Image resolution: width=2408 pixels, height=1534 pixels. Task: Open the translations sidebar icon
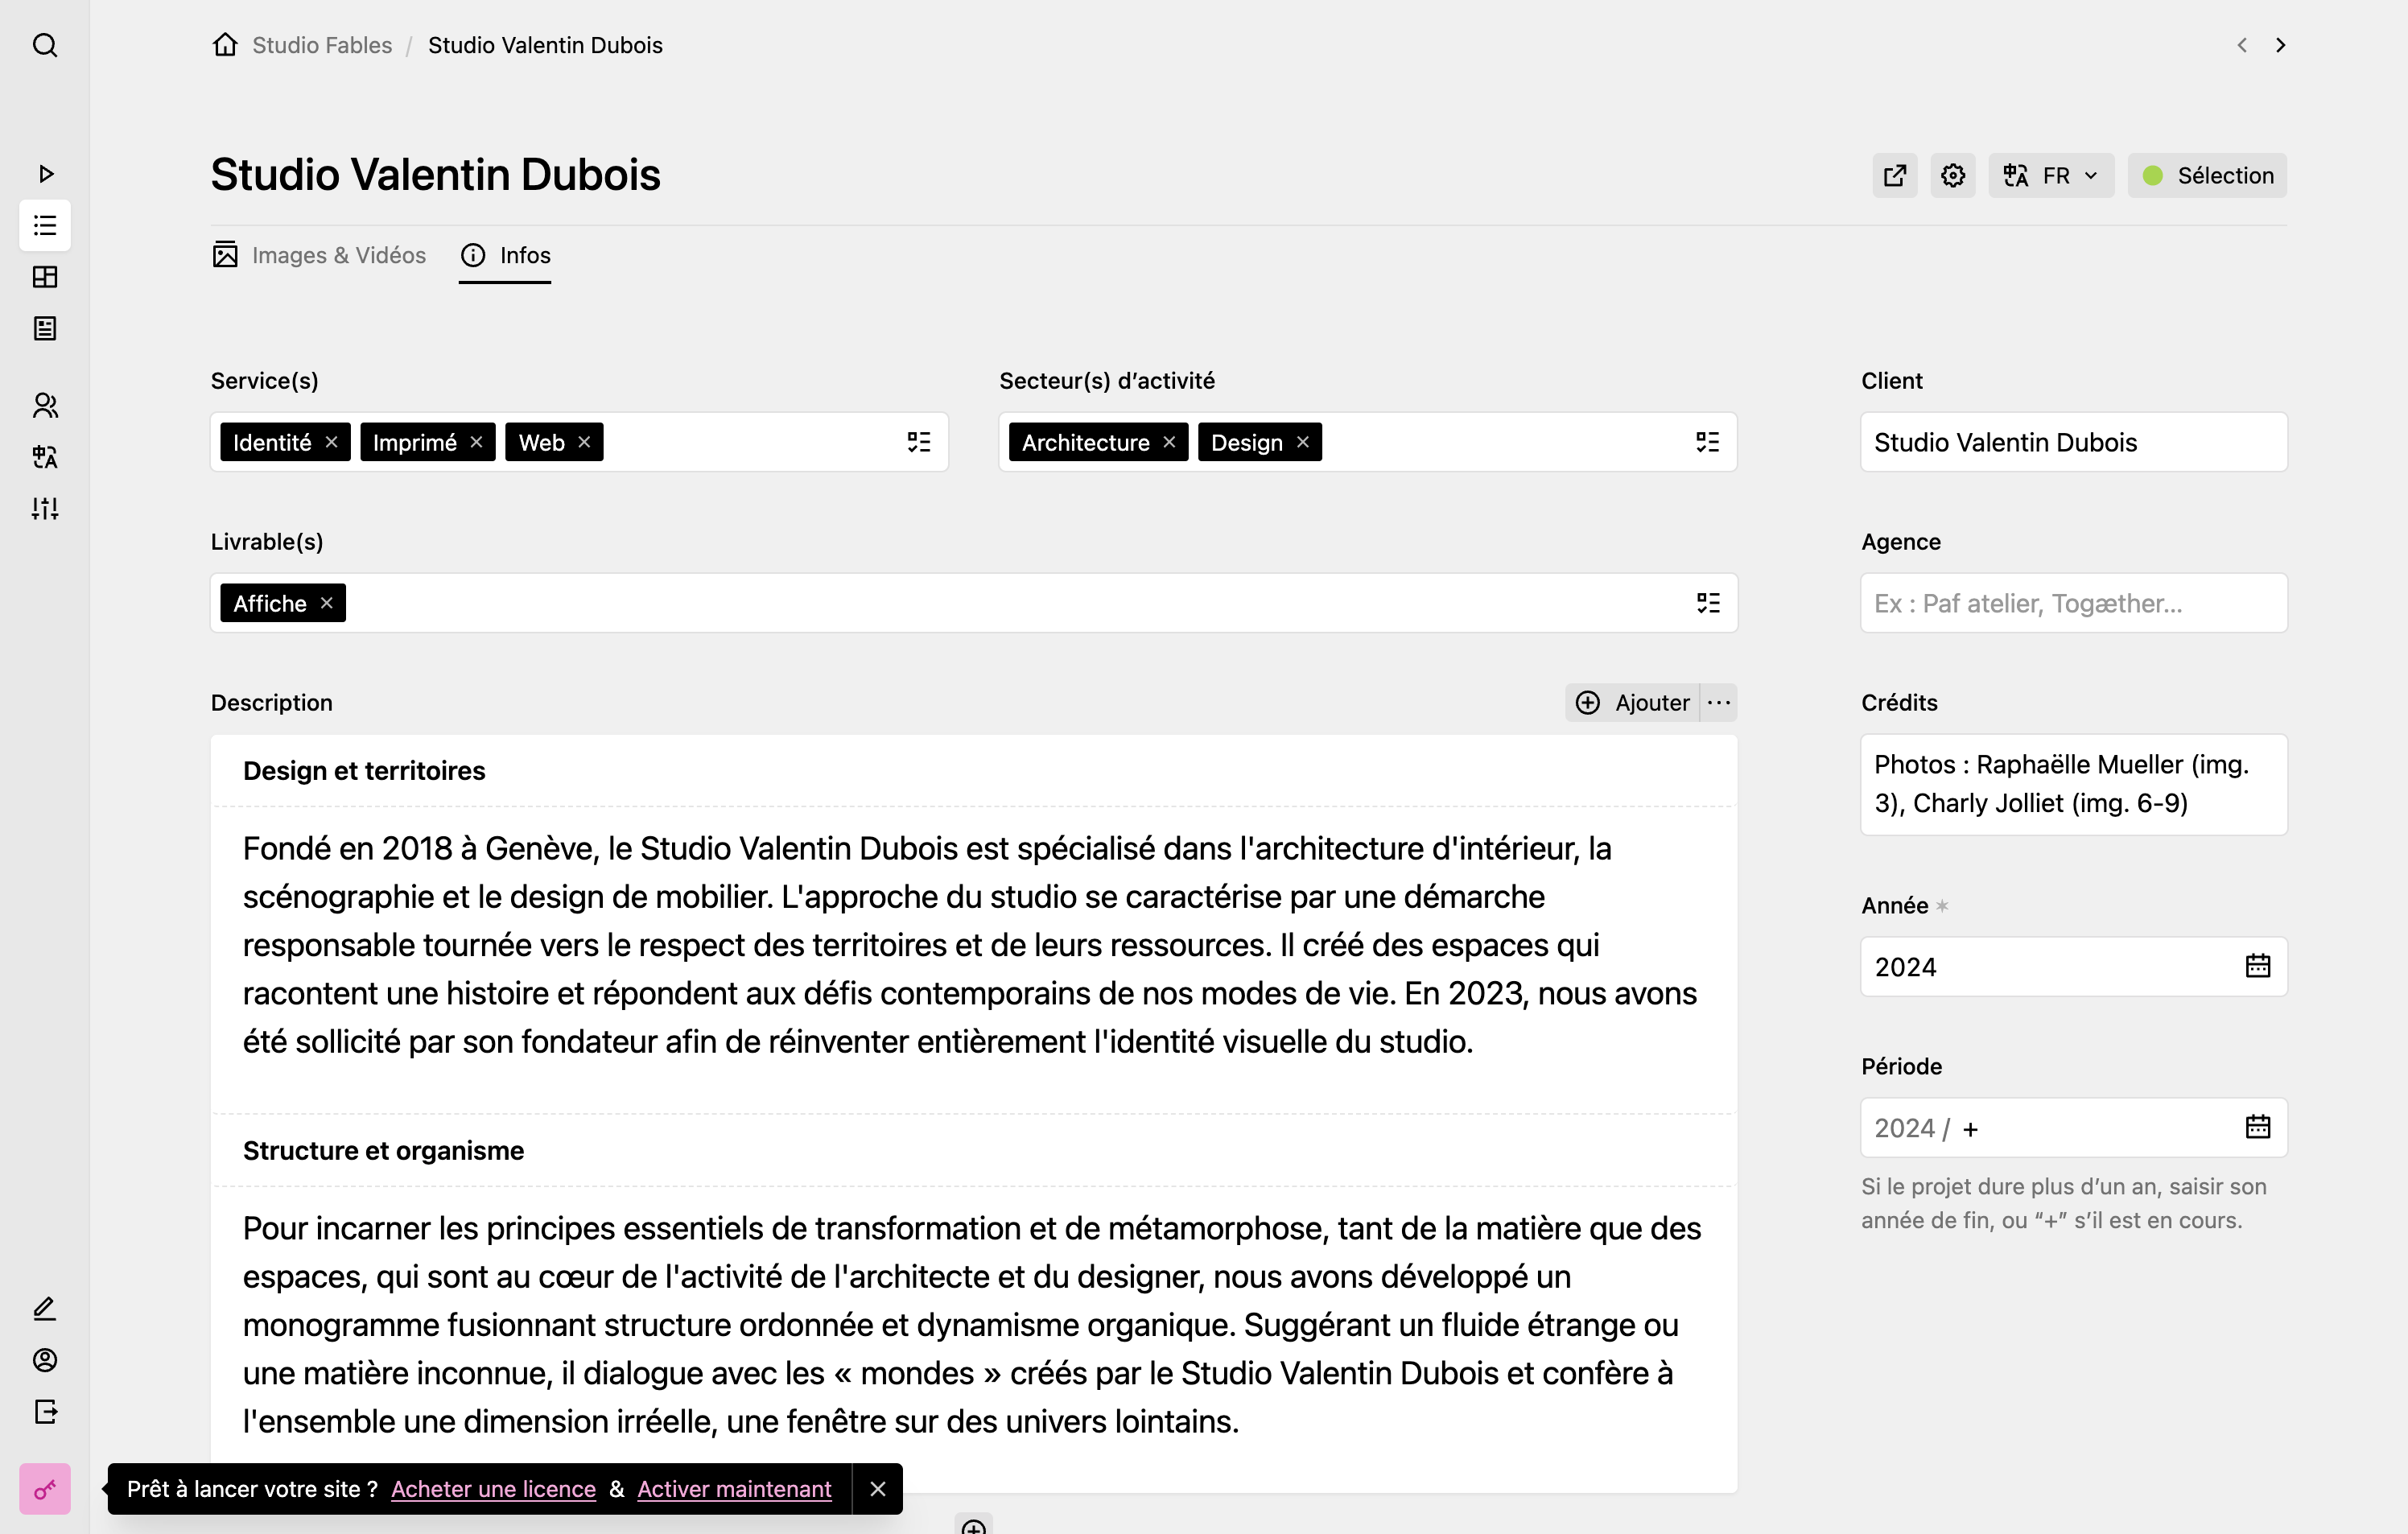[x=45, y=457]
